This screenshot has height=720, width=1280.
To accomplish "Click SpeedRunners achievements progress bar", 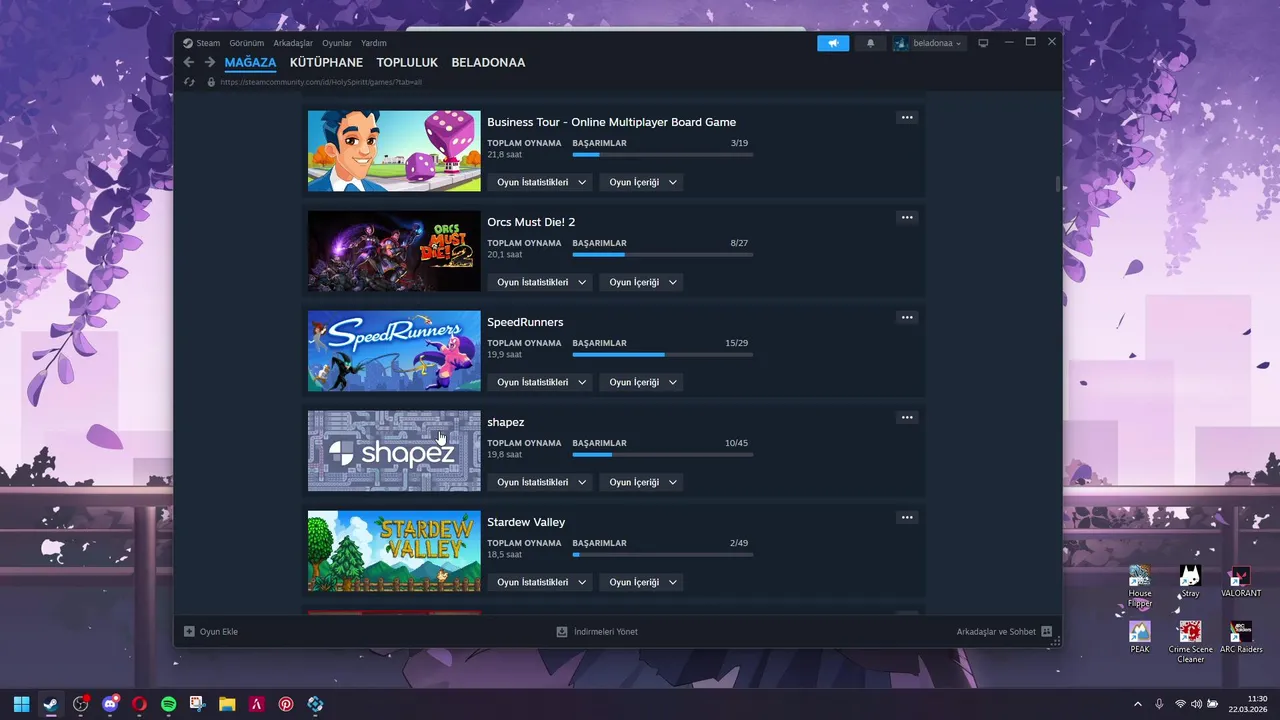I will tap(663, 354).
